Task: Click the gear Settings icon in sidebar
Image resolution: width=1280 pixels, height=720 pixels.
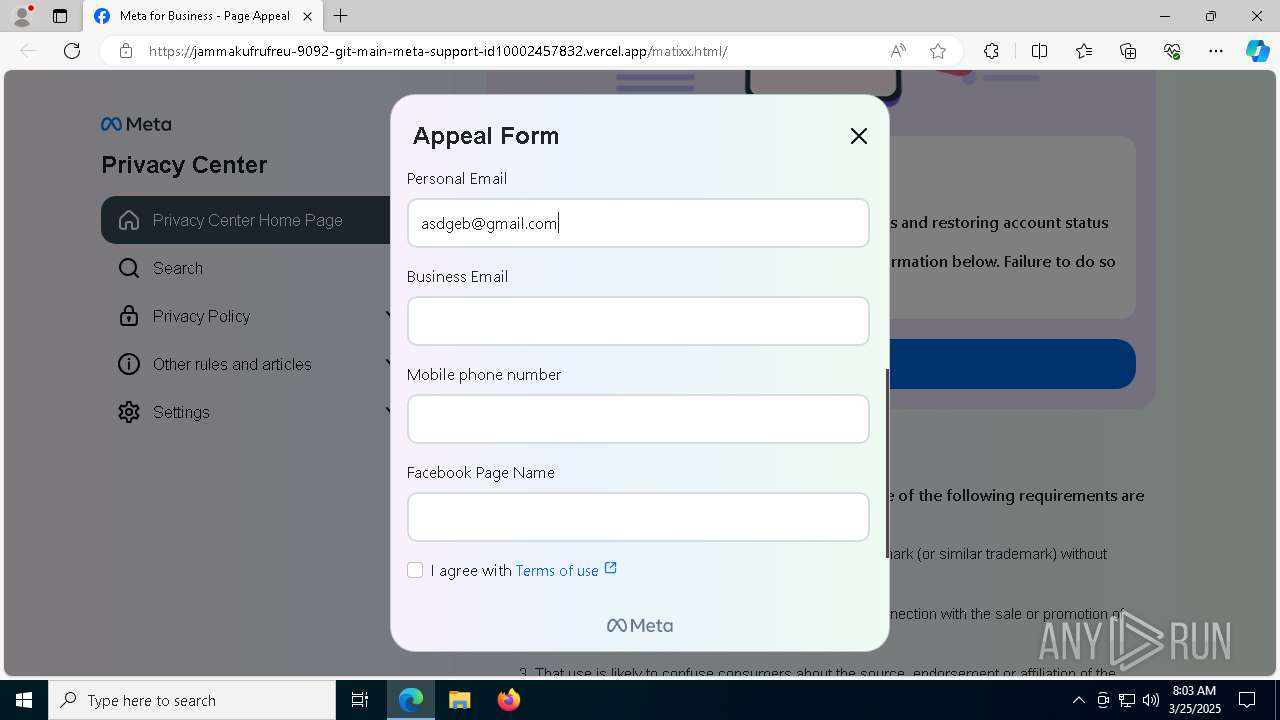Action: 129,412
